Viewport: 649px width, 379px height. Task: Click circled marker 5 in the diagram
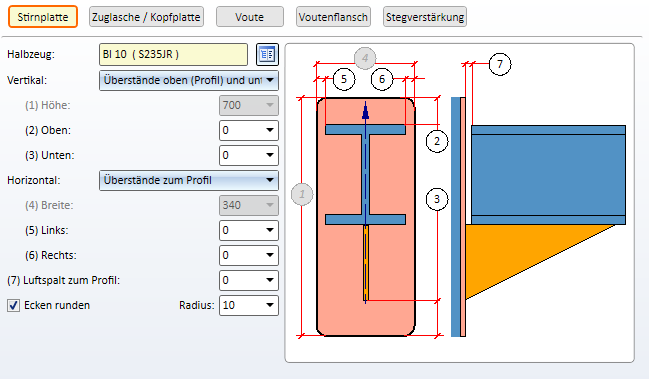pyautogui.click(x=344, y=79)
